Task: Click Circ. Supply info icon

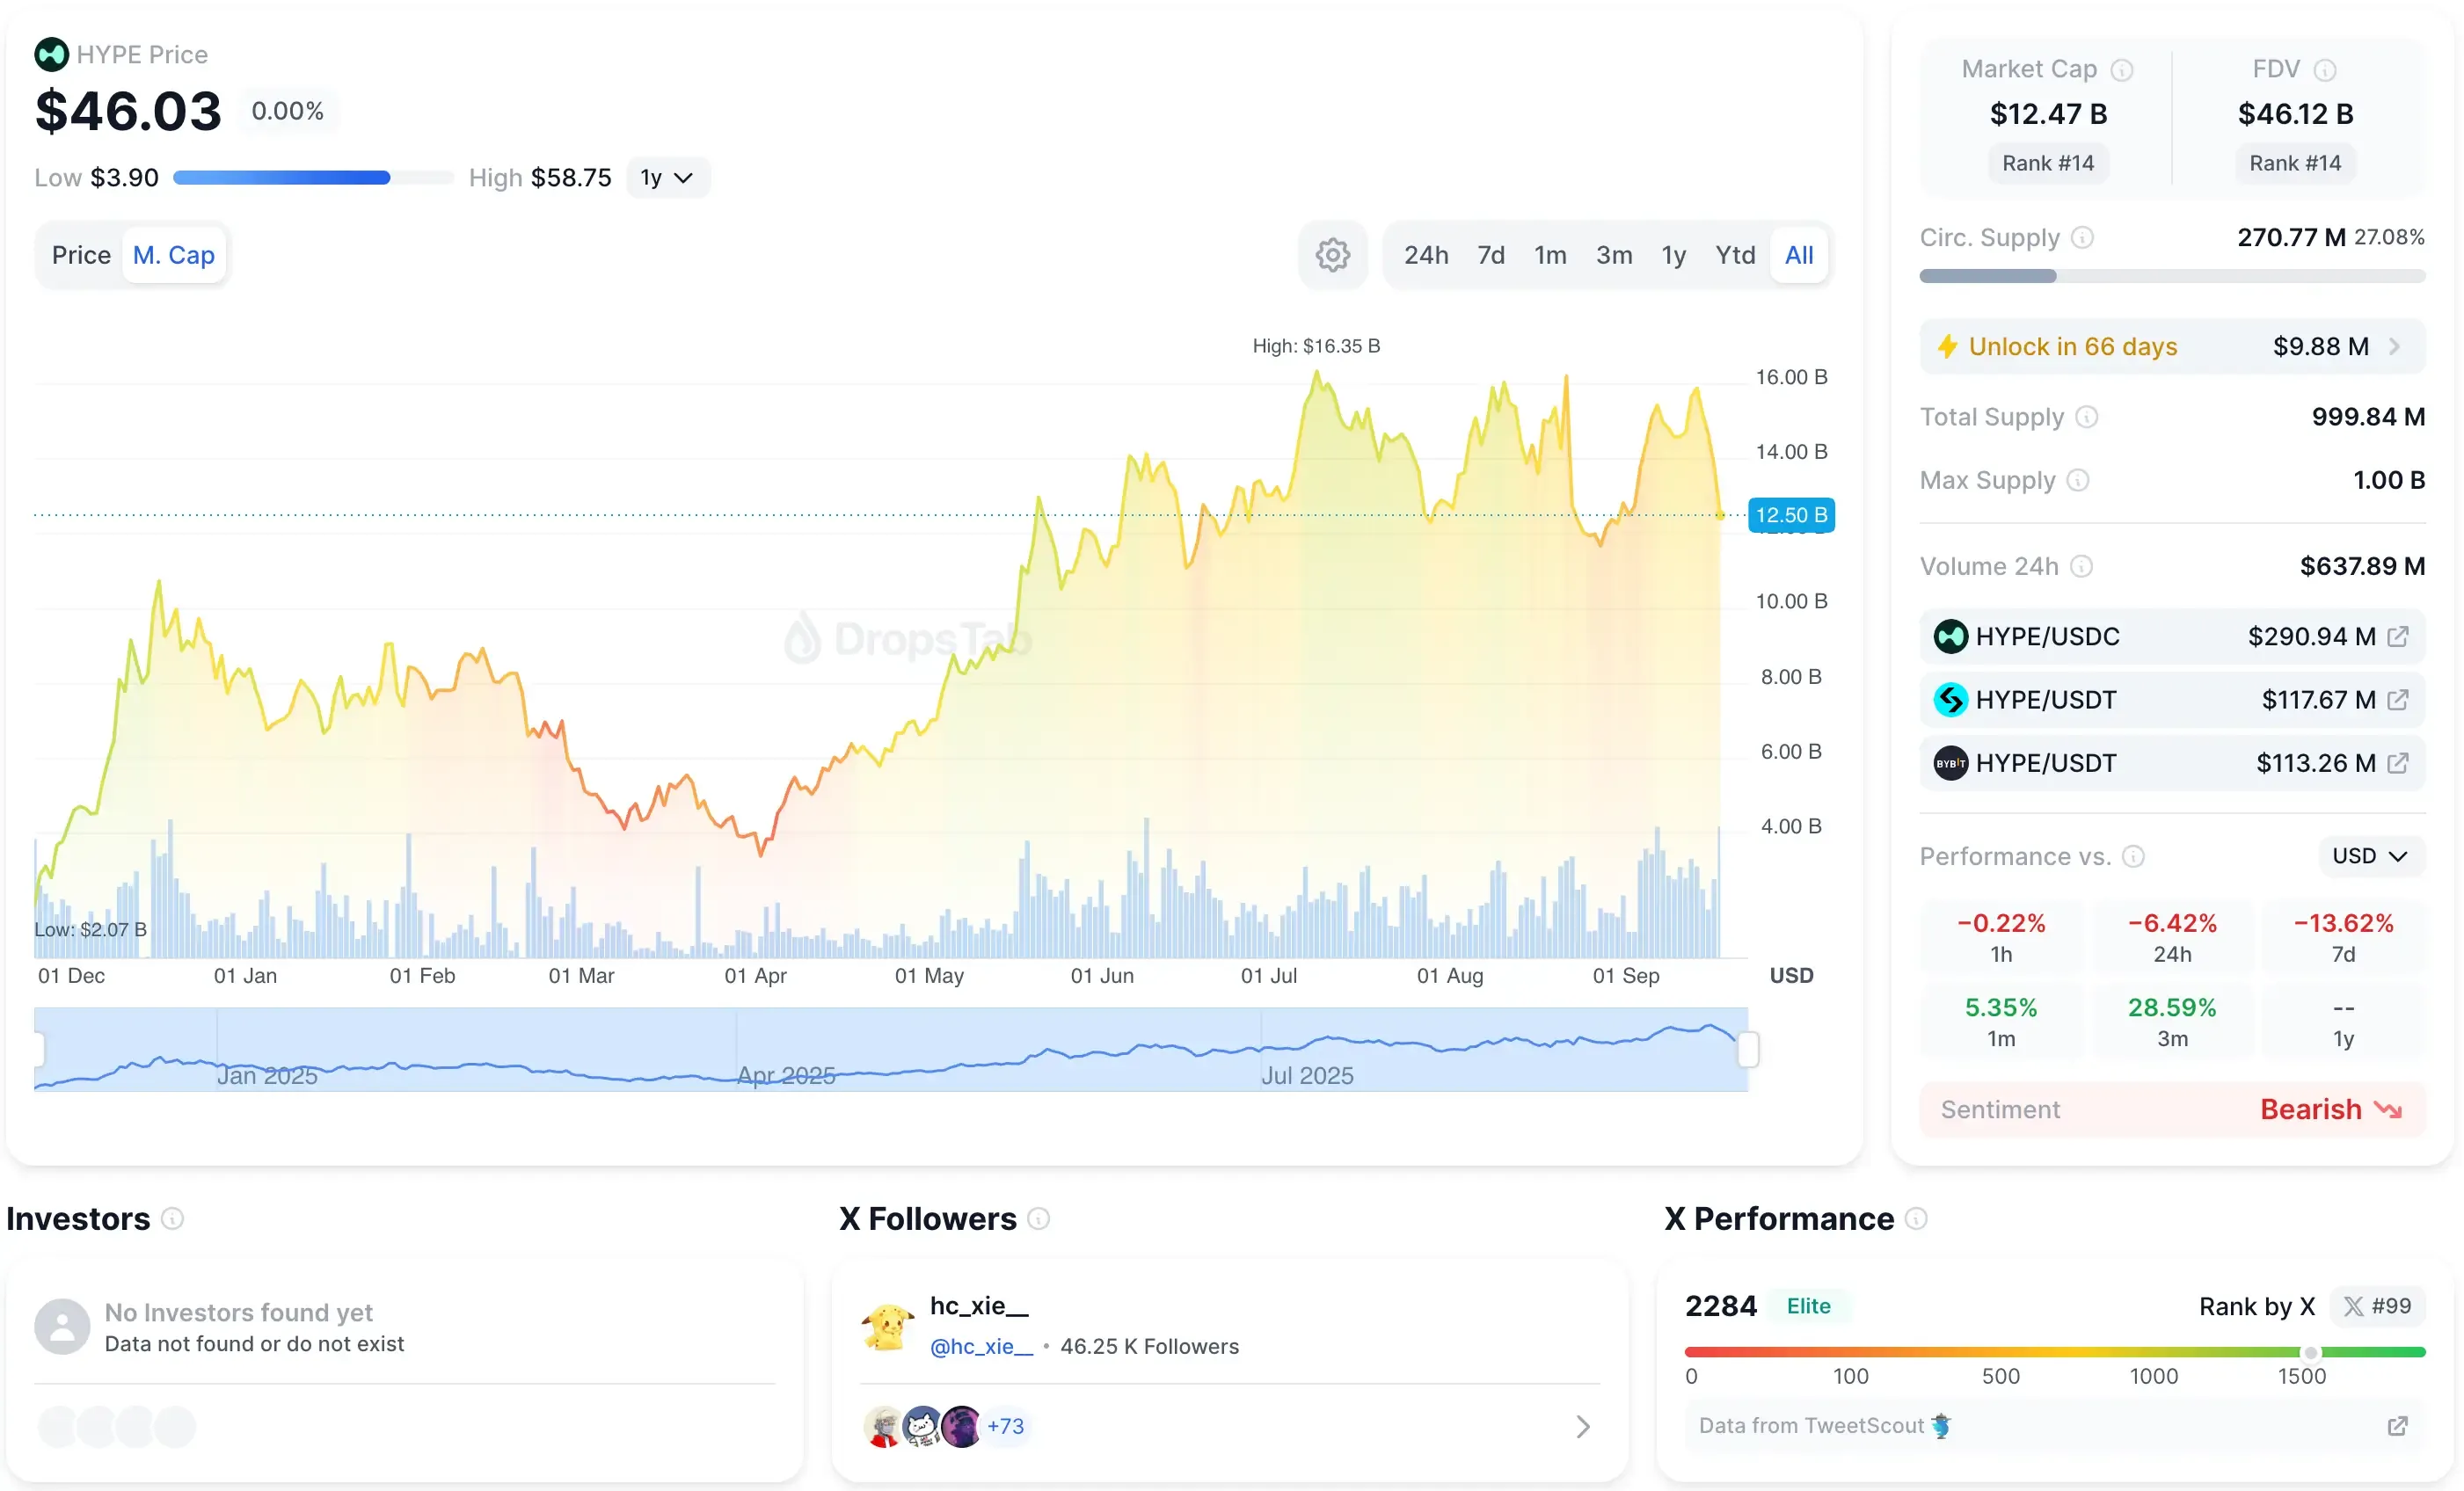Action: point(2082,238)
